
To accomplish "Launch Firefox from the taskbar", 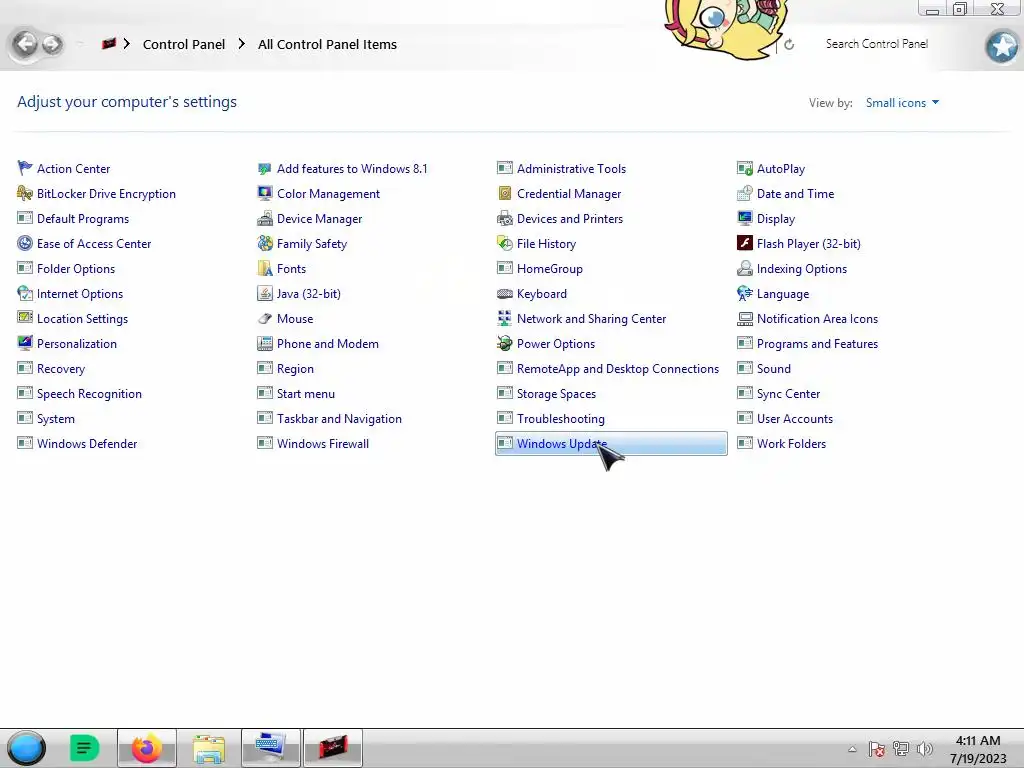I will click(x=146, y=748).
